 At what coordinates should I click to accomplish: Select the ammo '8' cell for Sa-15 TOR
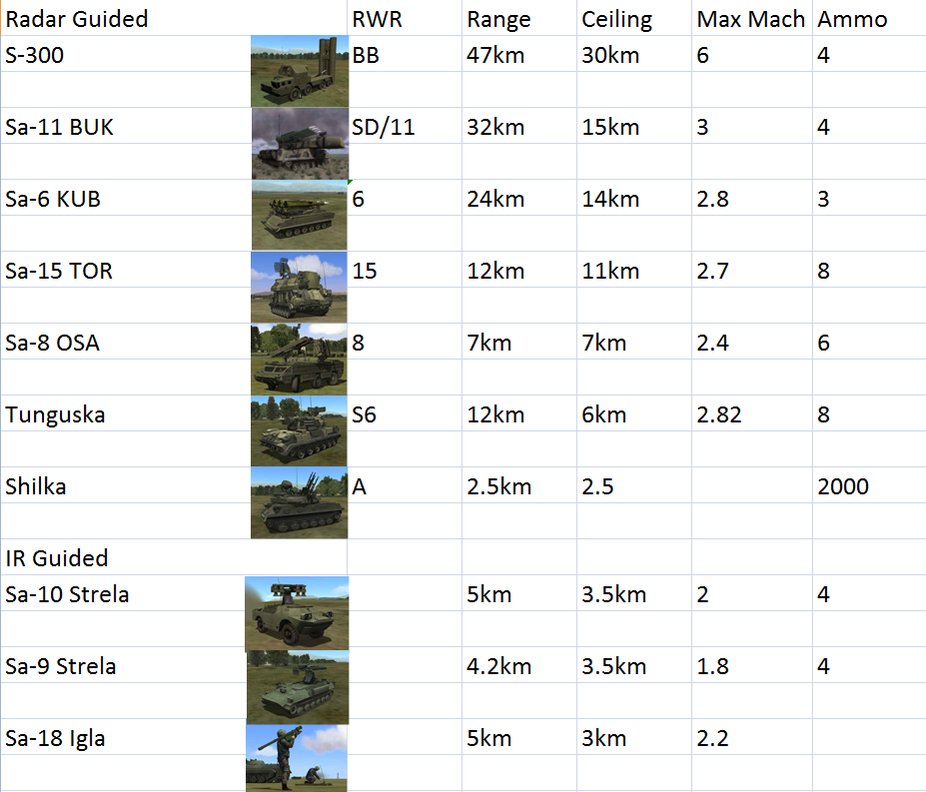pos(869,270)
